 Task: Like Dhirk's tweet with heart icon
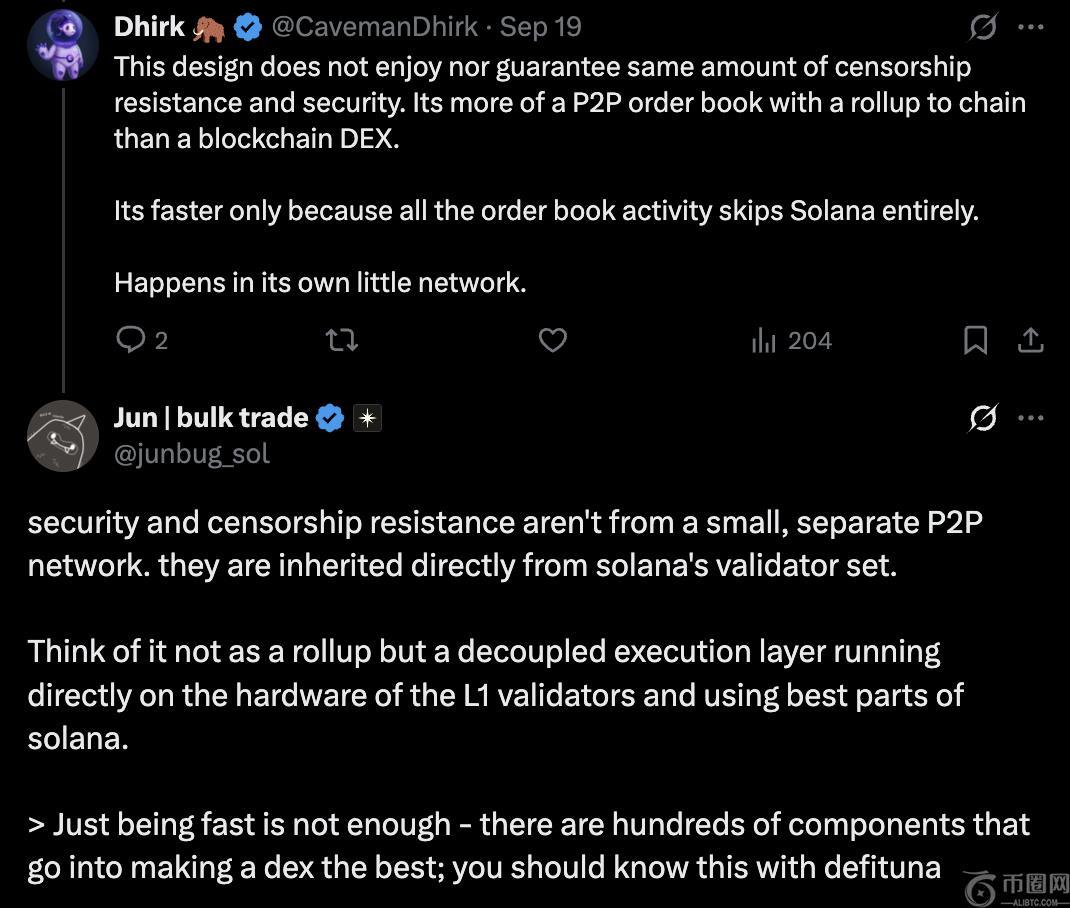click(x=553, y=341)
